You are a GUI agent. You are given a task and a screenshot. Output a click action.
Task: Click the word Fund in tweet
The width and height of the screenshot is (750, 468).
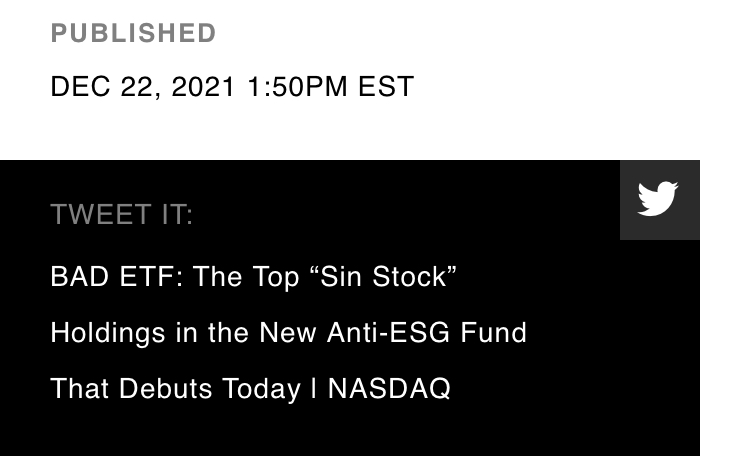pyautogui.click(x=493, y=332)
